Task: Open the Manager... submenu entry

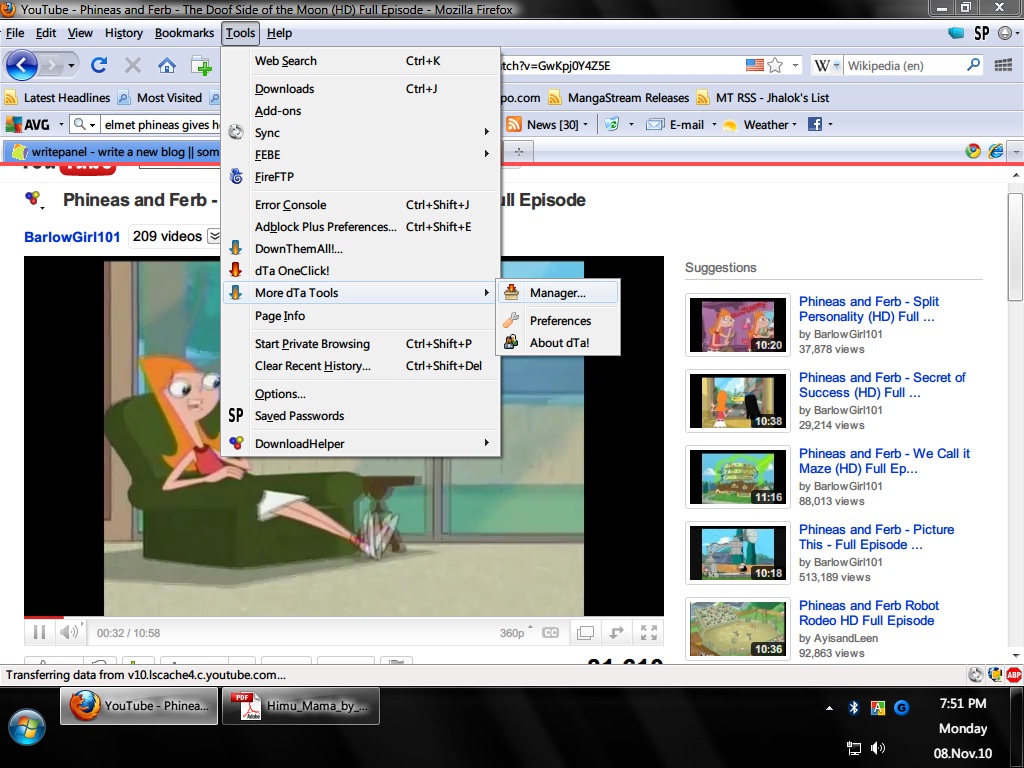Action: [558, 293]
